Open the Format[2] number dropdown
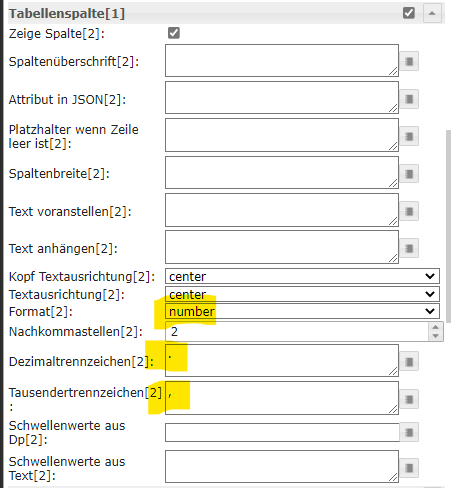The image size is (451, 488). click(x=302, y=311)
